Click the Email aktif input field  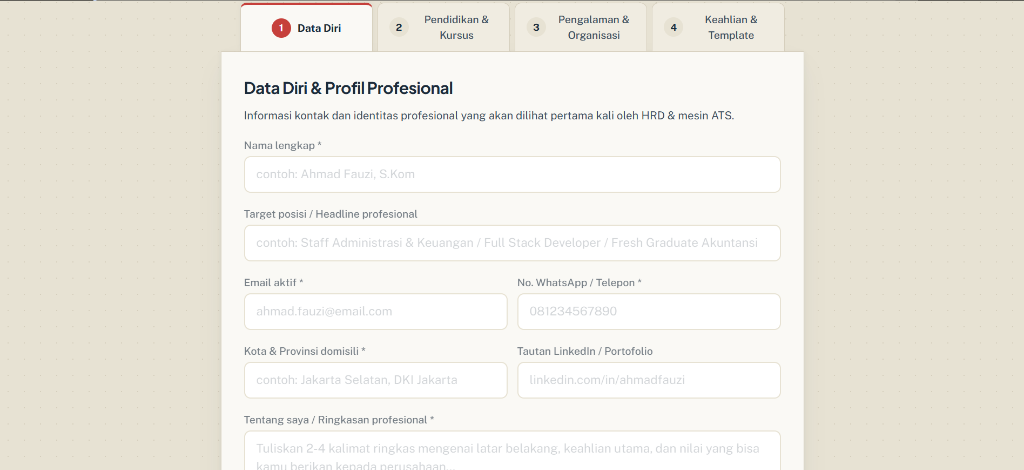tap(376, 311)
